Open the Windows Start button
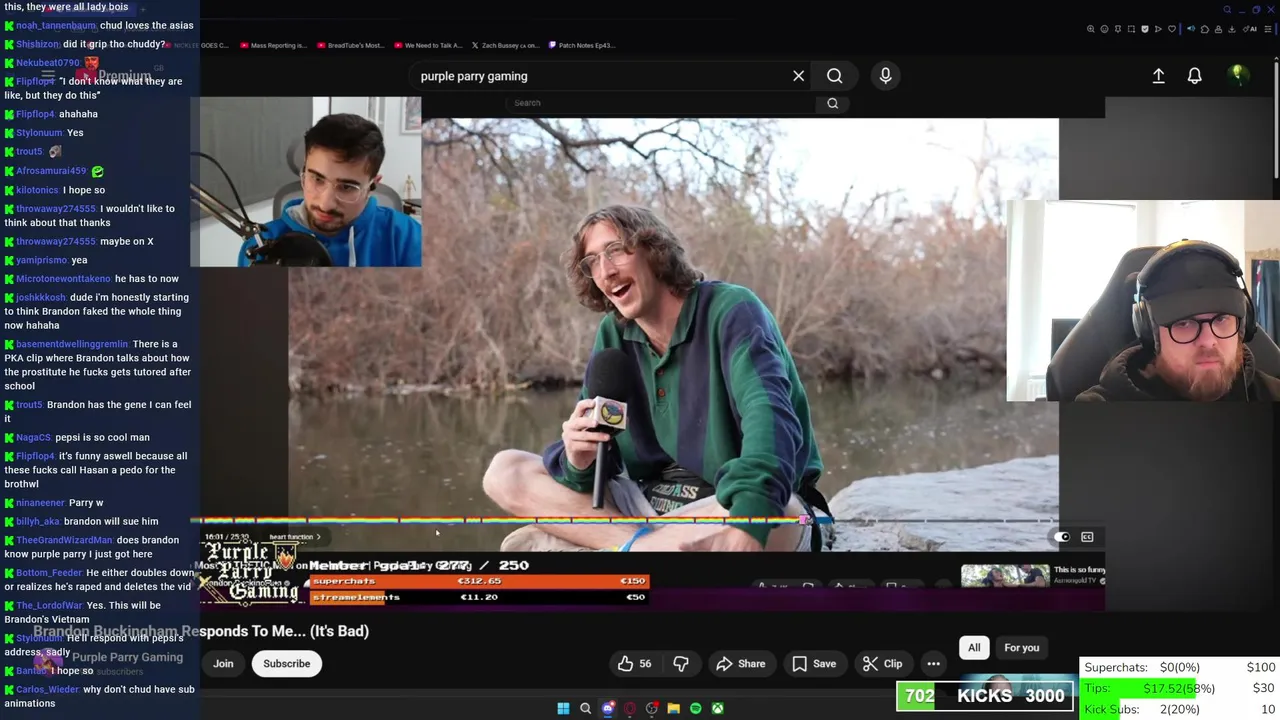Image resolution: width=1280 pixels, height=720 pixels. click(563, 708)
